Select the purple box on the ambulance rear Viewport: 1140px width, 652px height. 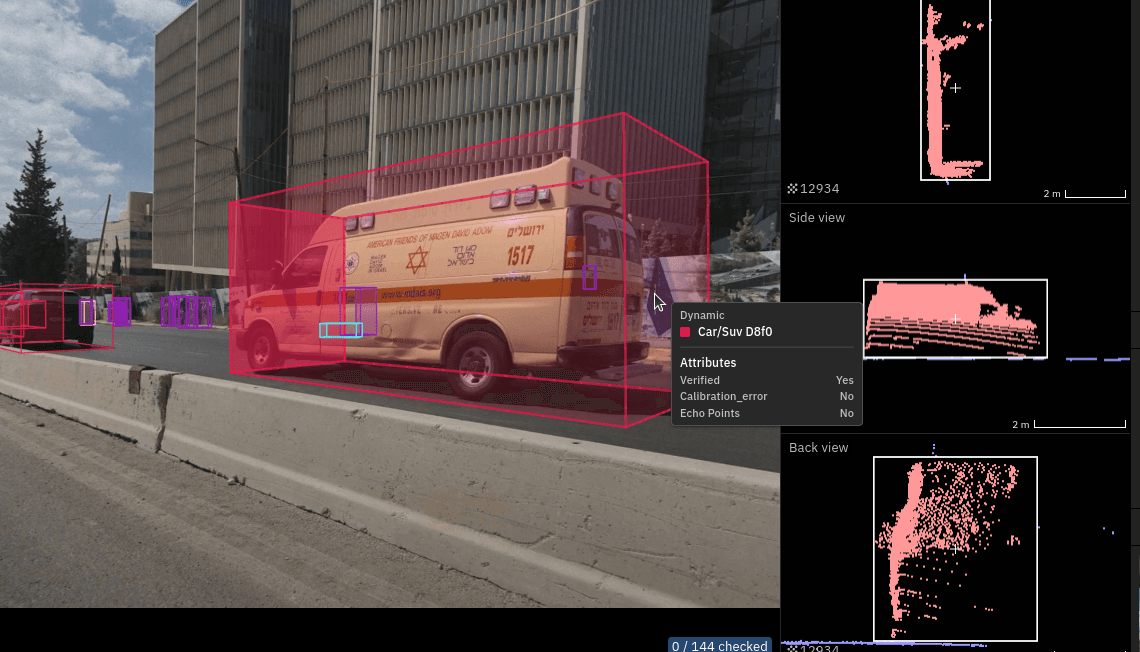pos(590,277)
